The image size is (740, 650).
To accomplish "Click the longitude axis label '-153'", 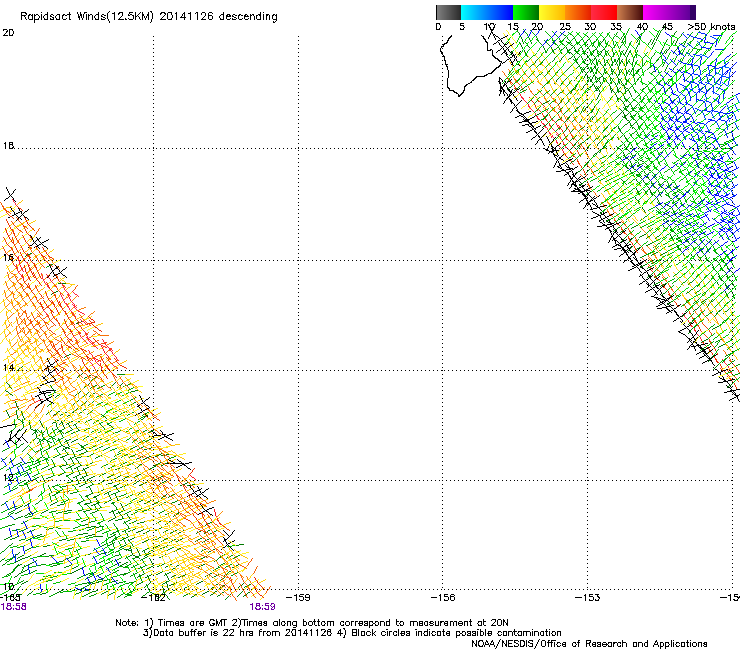I will click(x=588, y=598).
